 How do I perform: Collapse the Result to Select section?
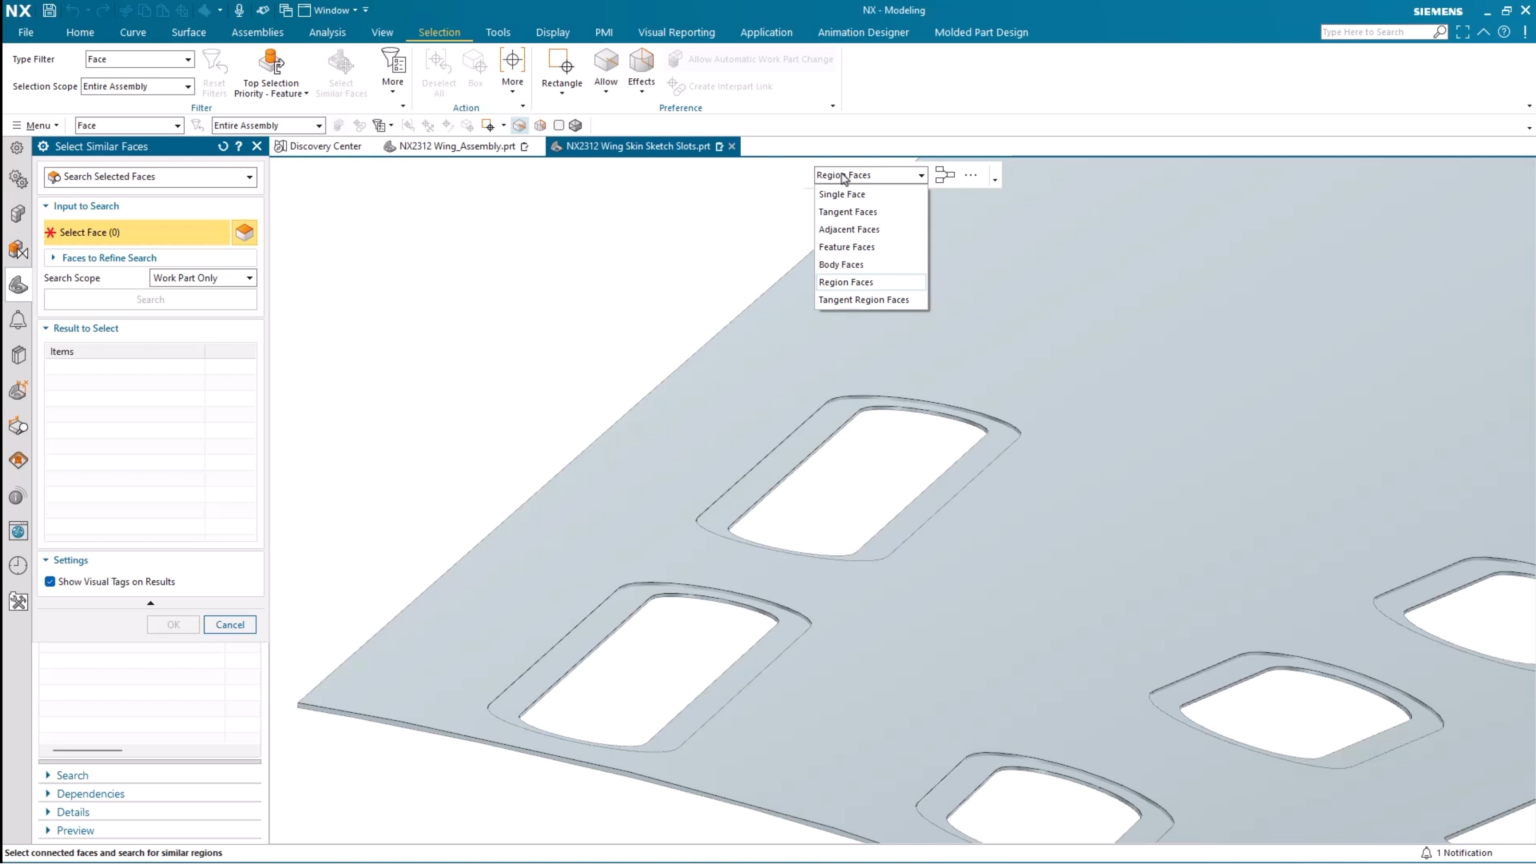click(x=85, y=328)
